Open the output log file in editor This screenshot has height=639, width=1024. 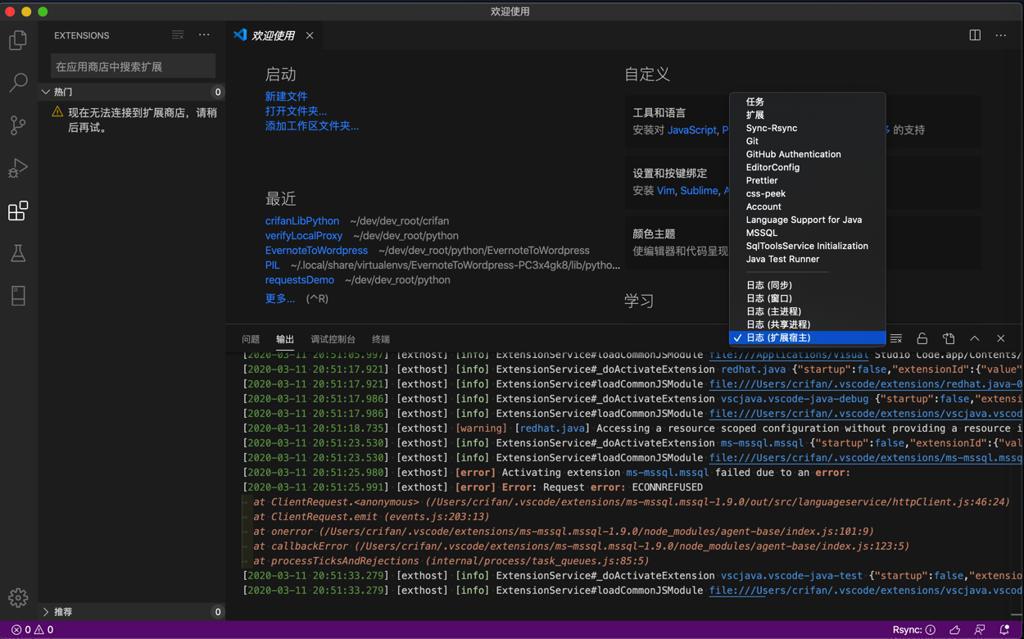tap(948, 338)
